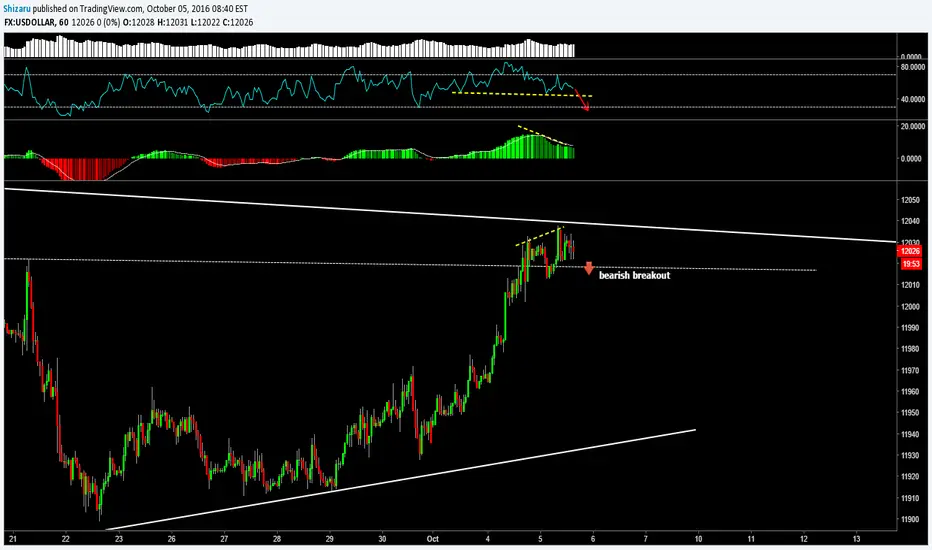
Task: Click the red 12026 current price tag
Action: (x=911, y=252)
